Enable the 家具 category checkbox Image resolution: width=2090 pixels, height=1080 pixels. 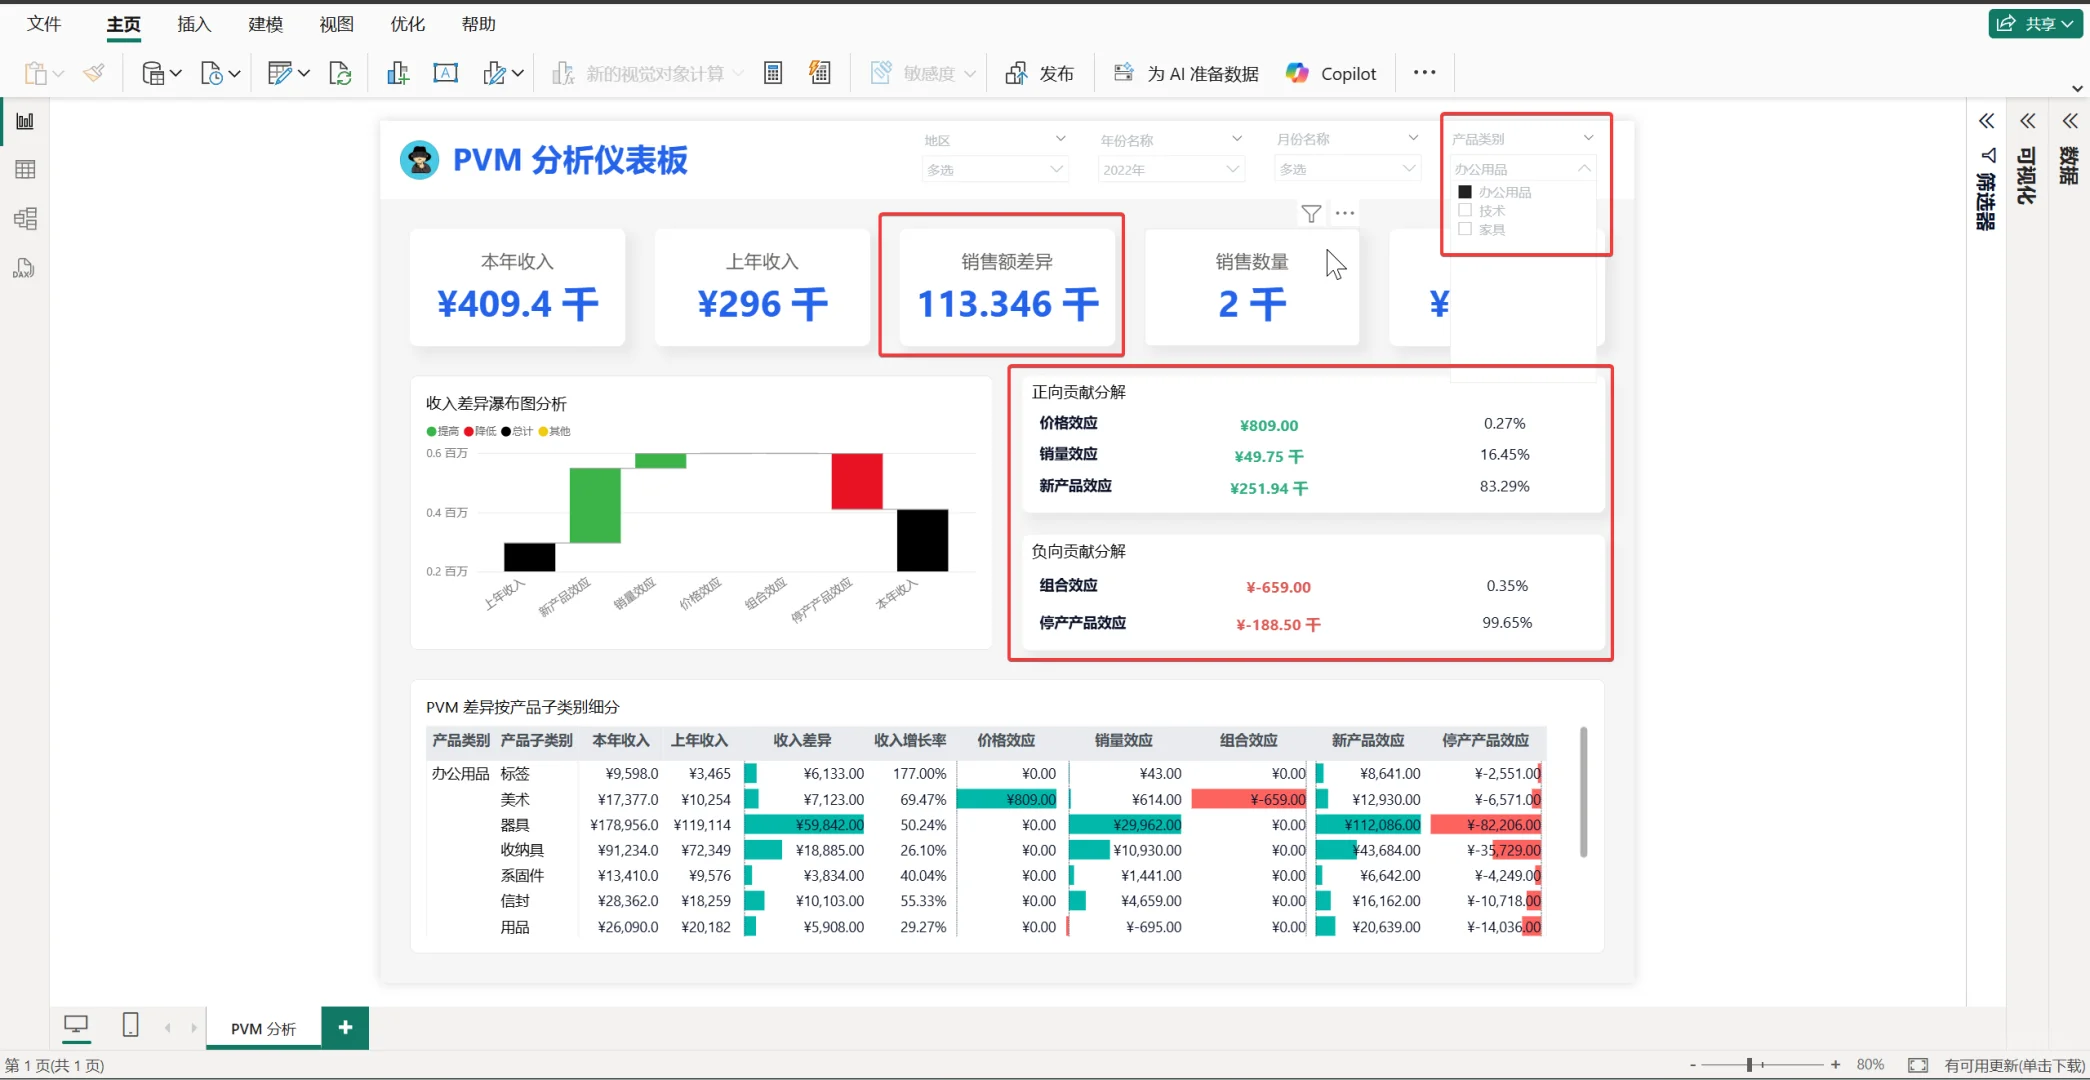click(1466, 228)
